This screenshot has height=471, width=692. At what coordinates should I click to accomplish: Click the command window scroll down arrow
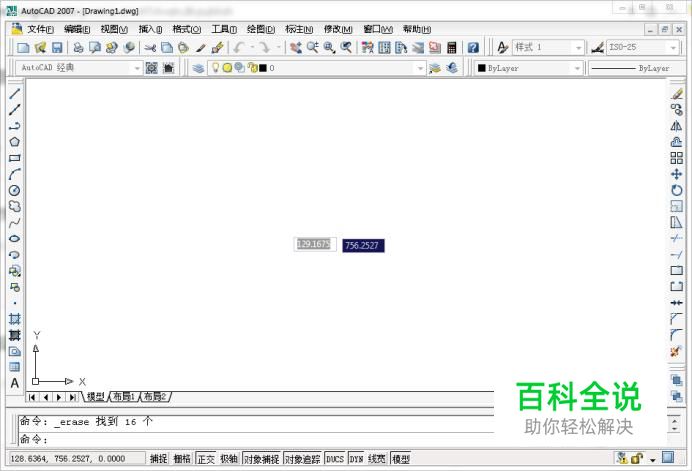pyautogui.click(x=674, y=429)
